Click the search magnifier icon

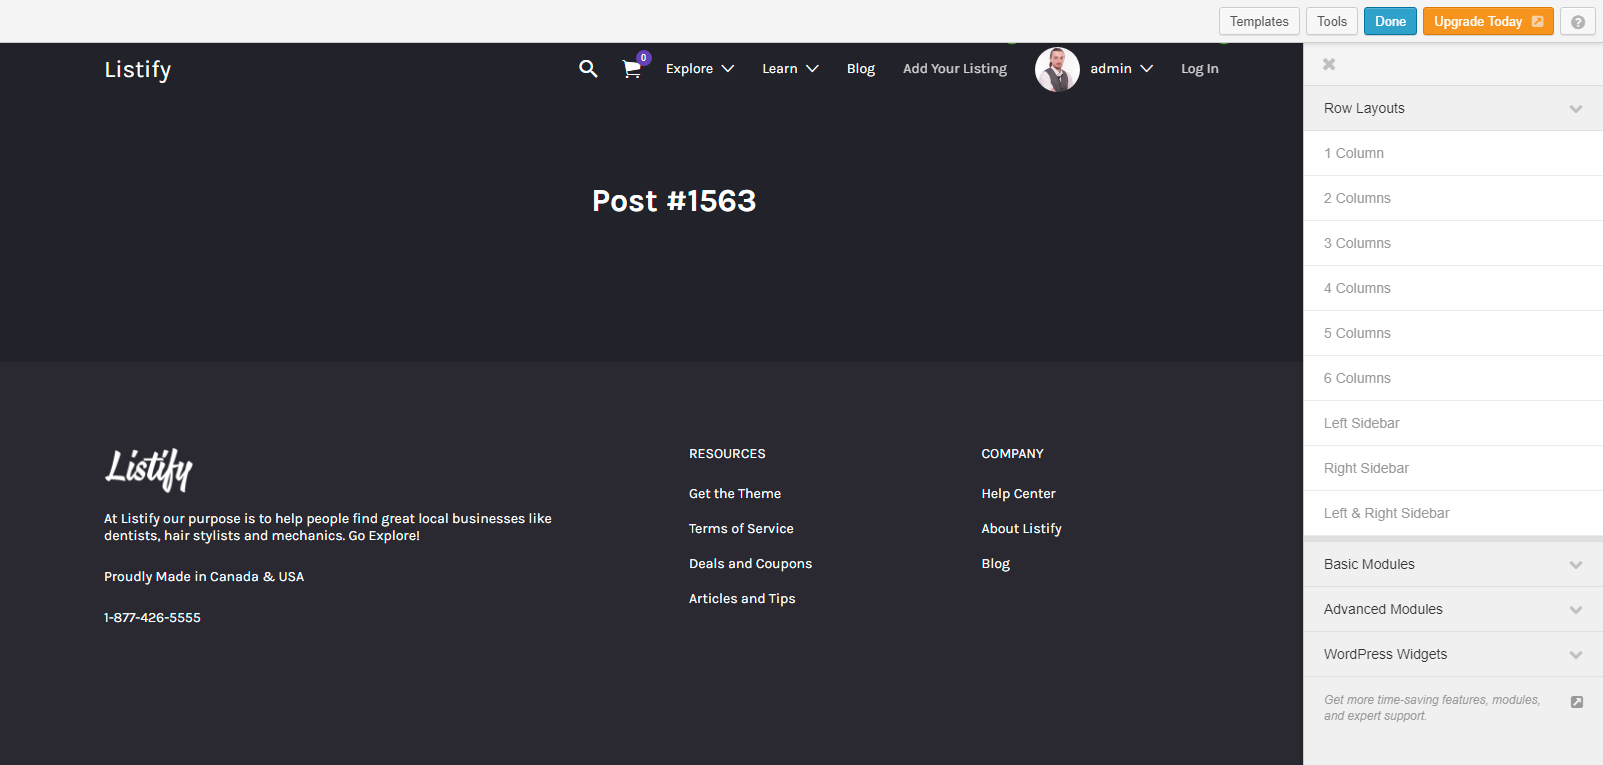point(588,69)
